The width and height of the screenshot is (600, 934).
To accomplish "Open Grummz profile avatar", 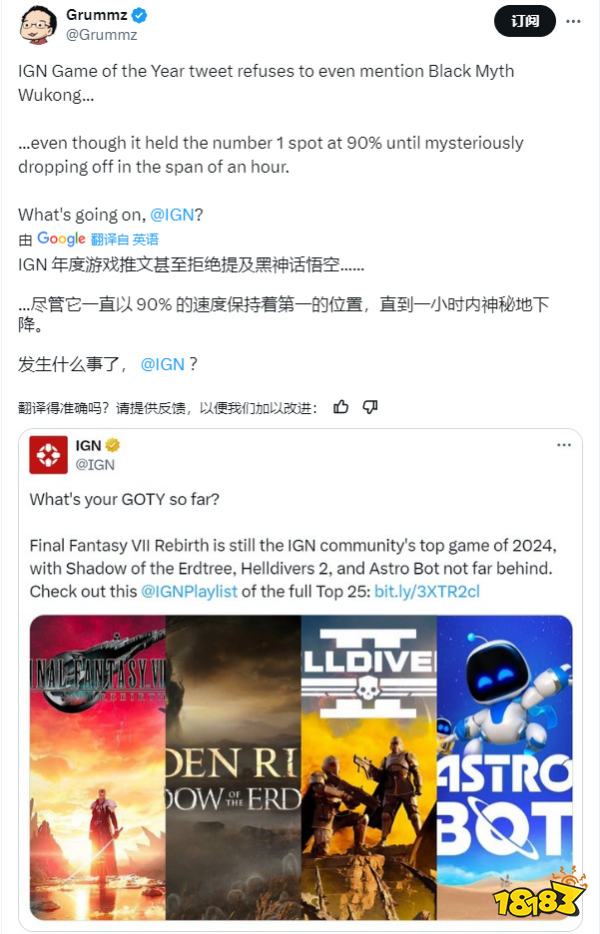I will pyautogui.click(x=38, y=24).
